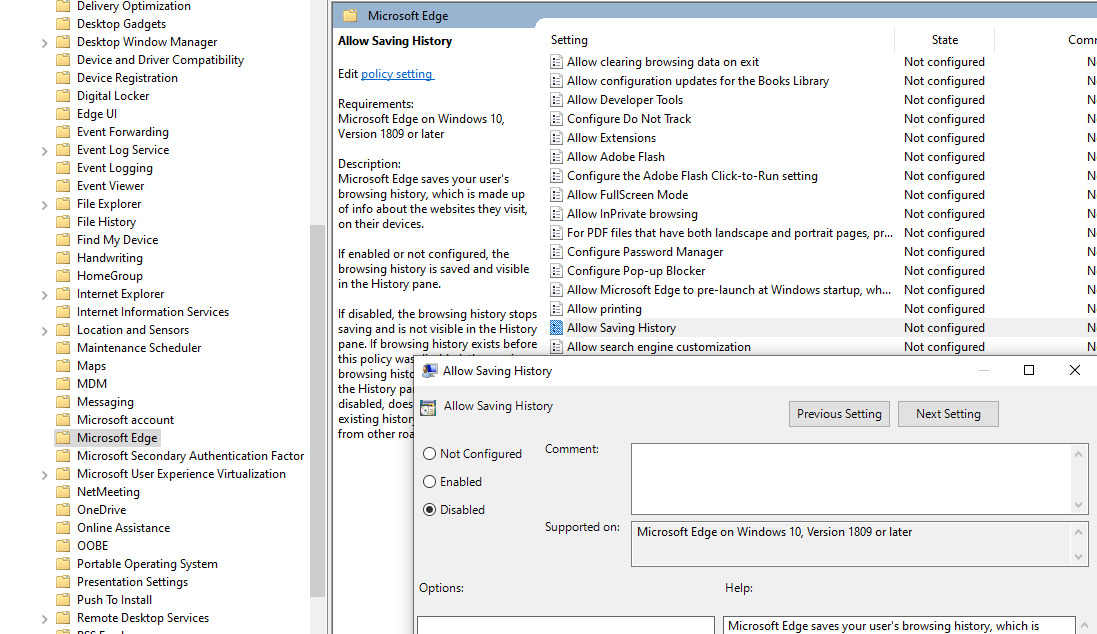Select Allow configuration updates for Books Library
This screenshot has width=1097, height=634.
click(698, 81)
